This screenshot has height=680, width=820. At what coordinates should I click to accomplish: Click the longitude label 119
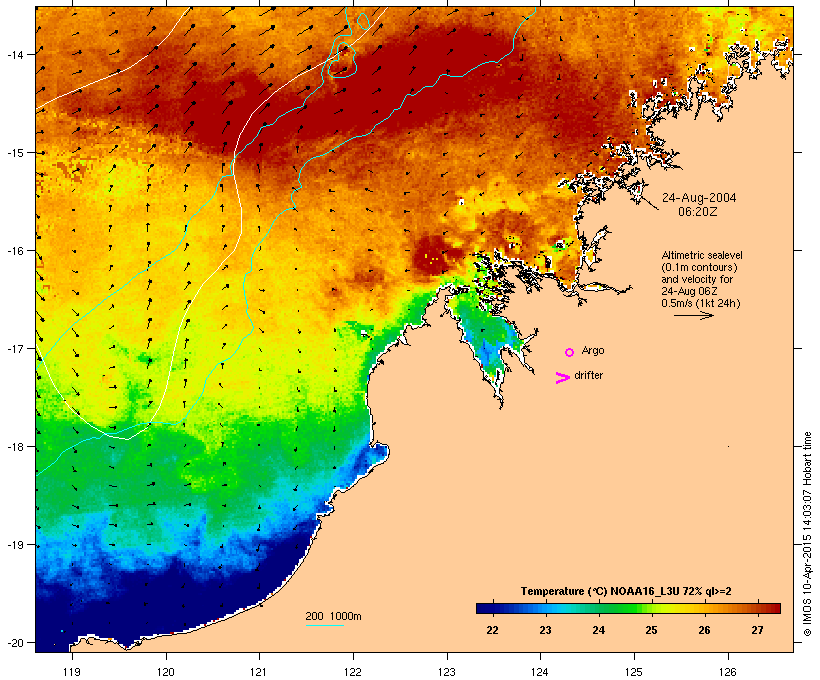pos(72,672)
